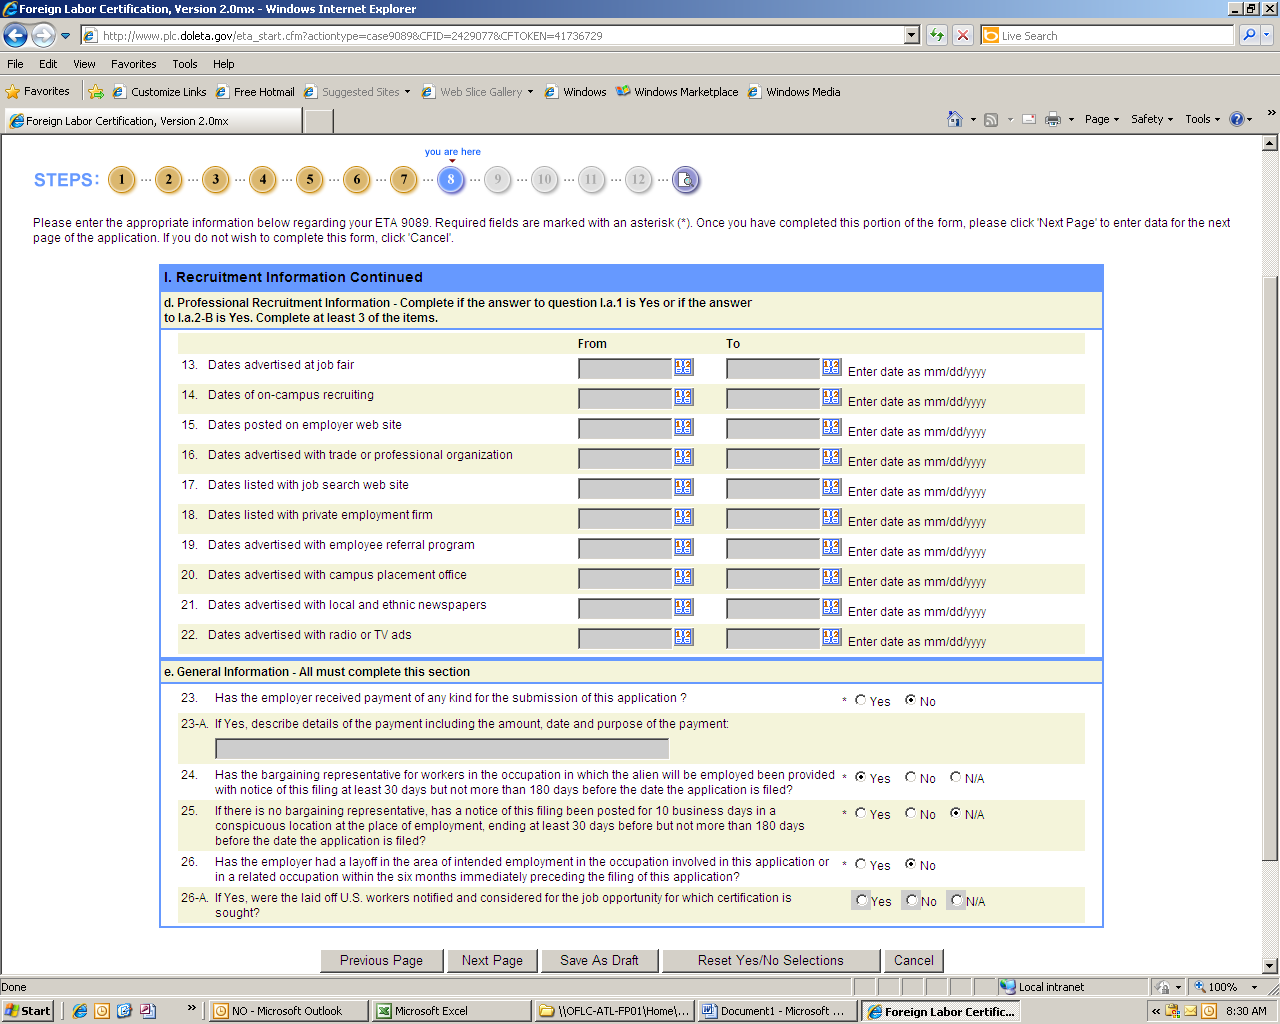Click the Next Page button
The image size is (1280, 1024).
(x=492, y=960)
